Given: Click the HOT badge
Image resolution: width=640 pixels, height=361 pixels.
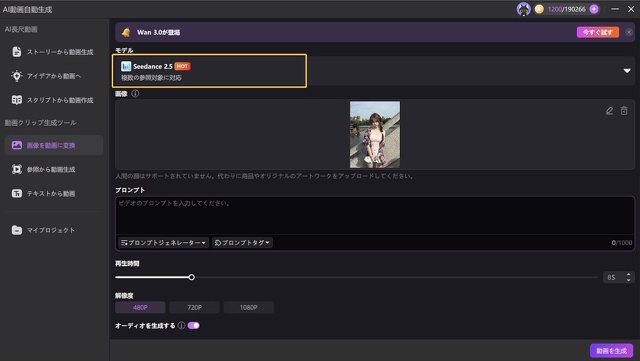Looking at the screenshot, I should (x=182, y=66).
